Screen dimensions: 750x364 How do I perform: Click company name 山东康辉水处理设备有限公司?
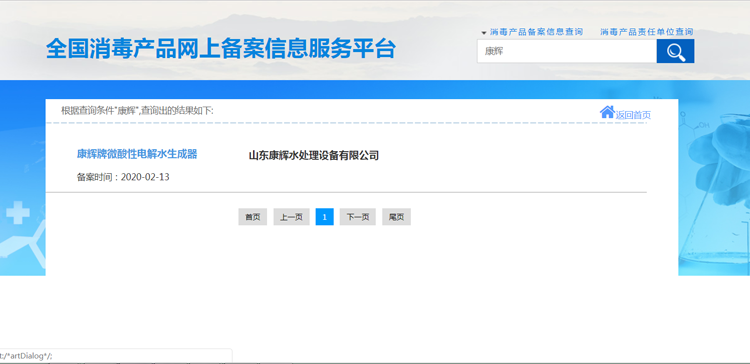coord(314,155)
